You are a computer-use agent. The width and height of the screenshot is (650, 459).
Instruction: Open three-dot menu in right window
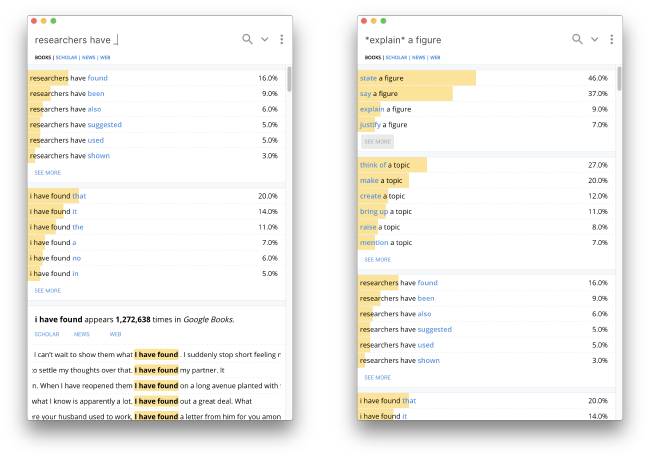point(611,39)
